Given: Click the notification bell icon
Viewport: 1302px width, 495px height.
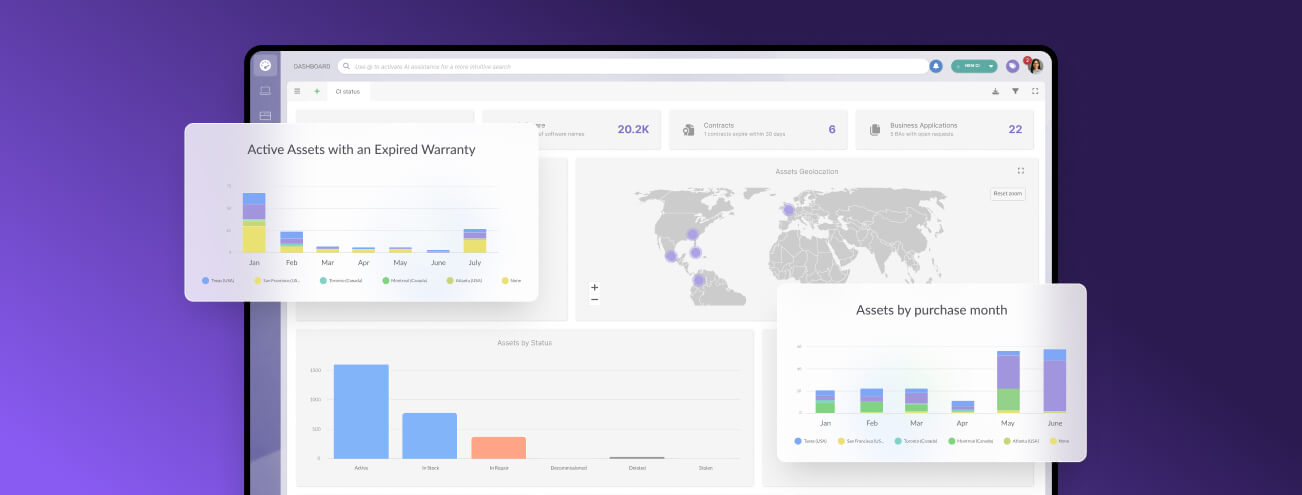Looking at the screenshot, I should [936, 66].
